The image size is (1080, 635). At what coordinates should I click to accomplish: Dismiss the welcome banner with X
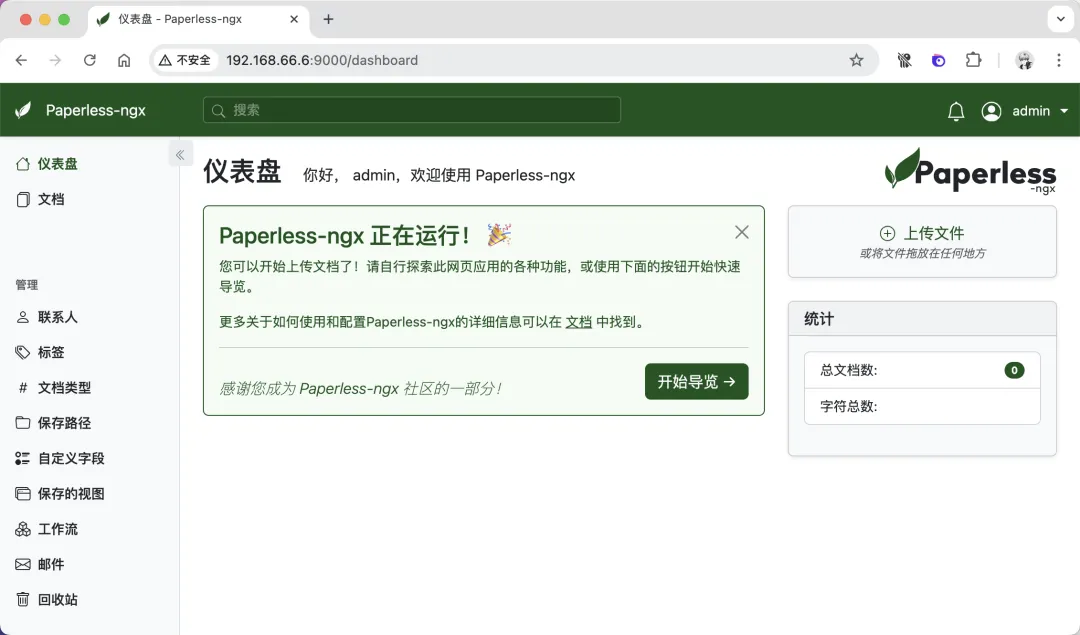point(742,232)
